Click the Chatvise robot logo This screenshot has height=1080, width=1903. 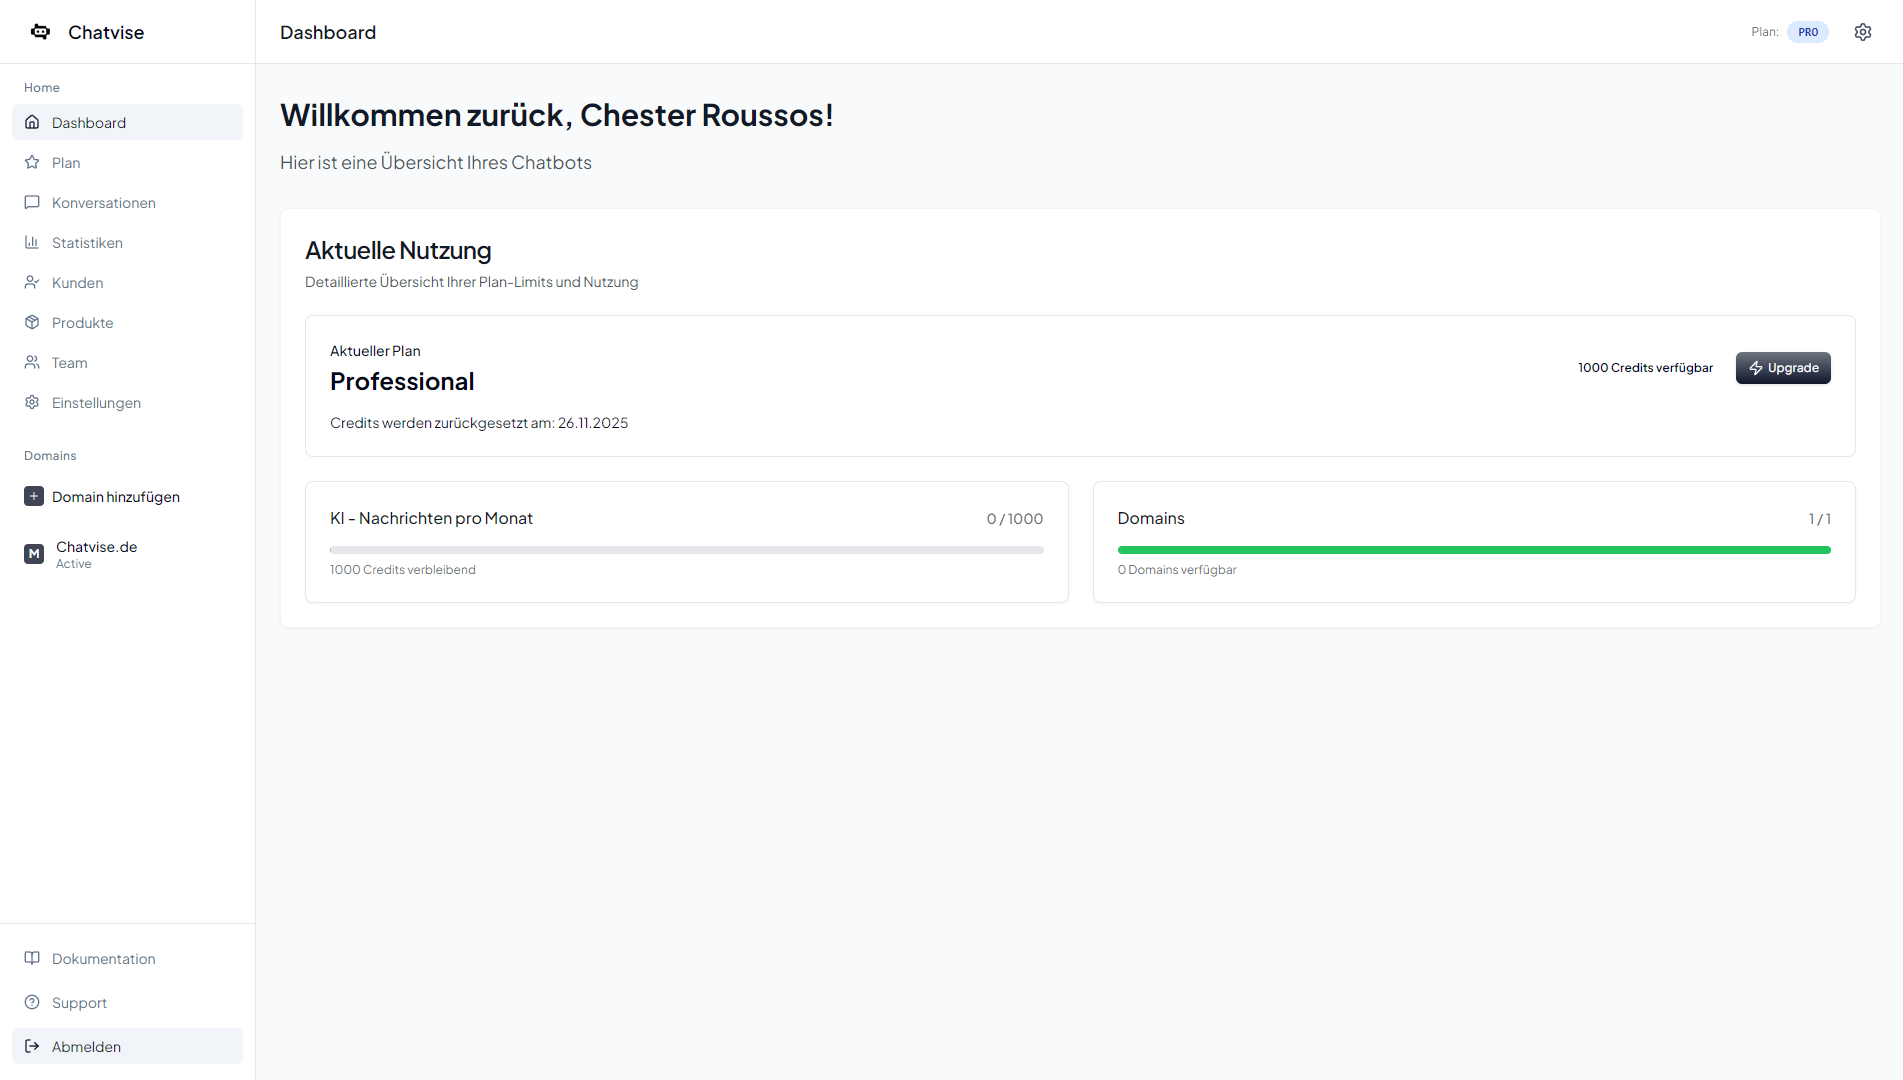pos(40,31)
